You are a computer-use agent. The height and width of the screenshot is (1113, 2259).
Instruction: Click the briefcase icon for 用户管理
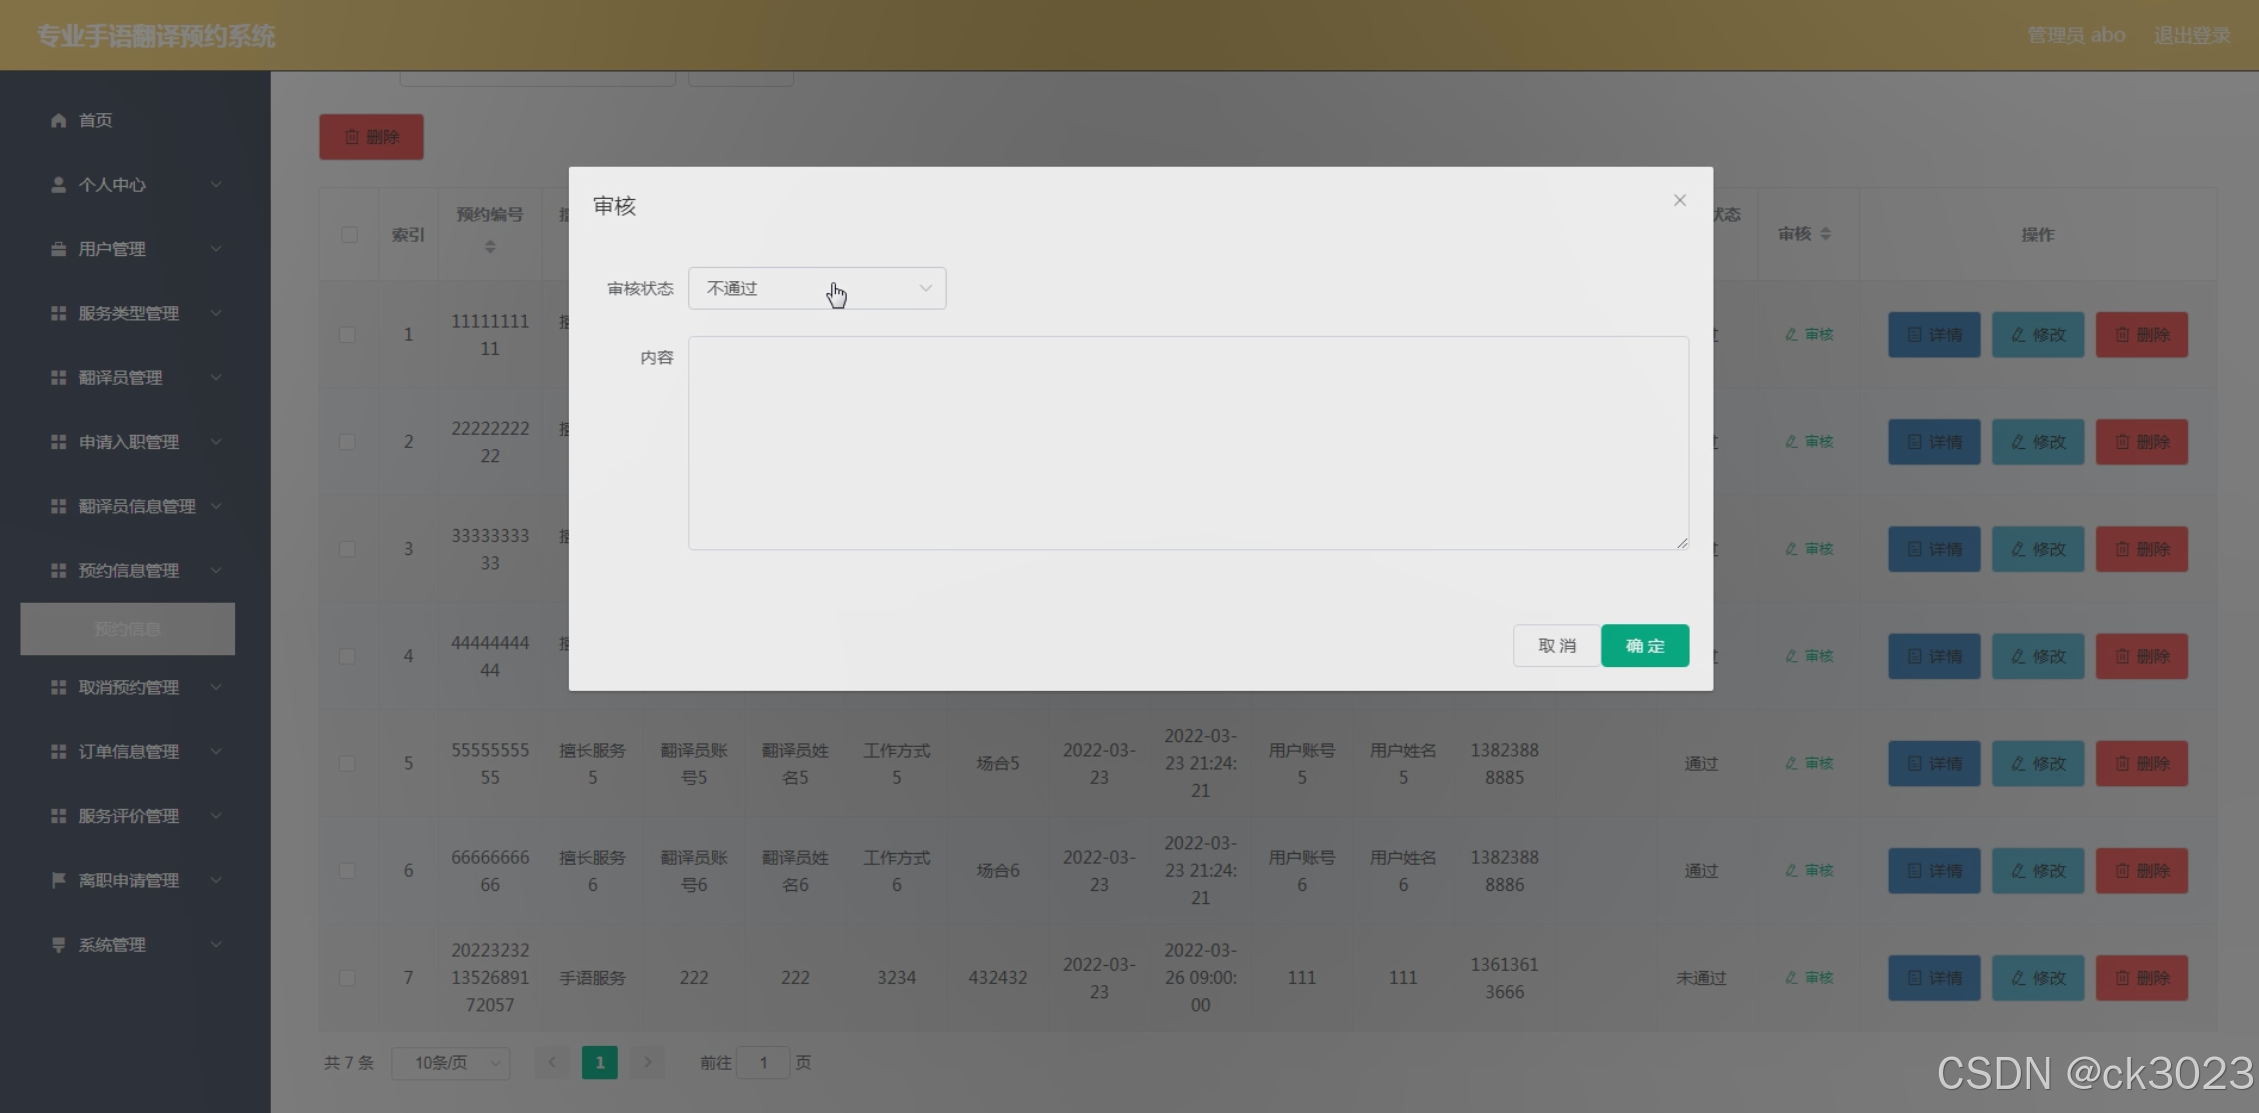click(58, 249)
